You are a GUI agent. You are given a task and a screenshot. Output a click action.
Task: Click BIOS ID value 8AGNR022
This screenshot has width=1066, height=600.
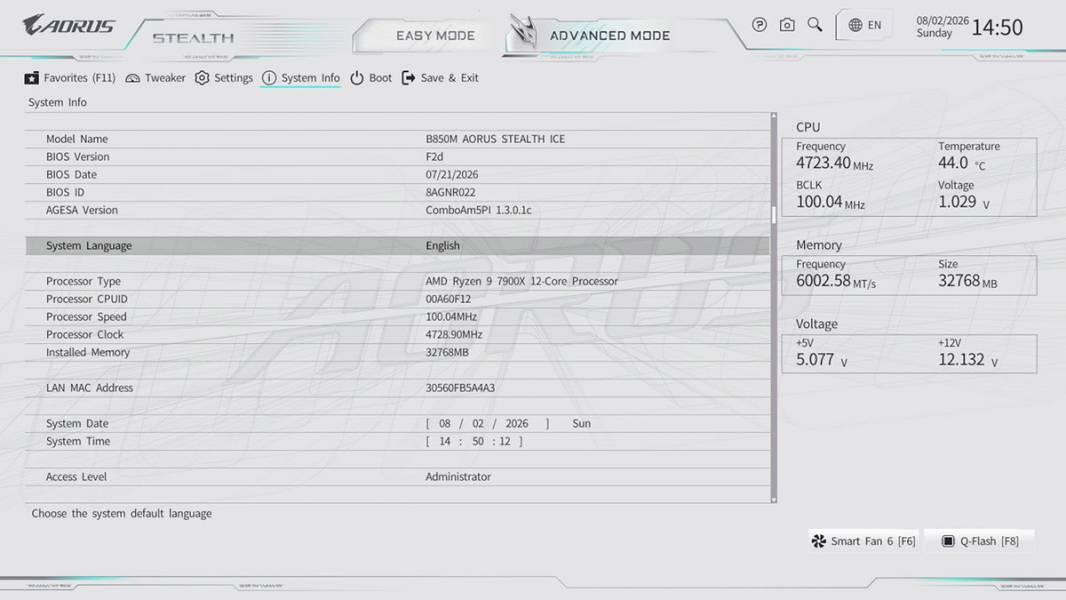point(450,192)
